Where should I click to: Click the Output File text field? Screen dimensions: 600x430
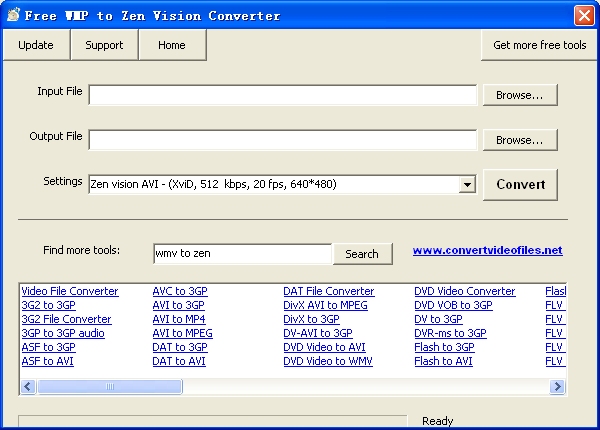point(283,140)
